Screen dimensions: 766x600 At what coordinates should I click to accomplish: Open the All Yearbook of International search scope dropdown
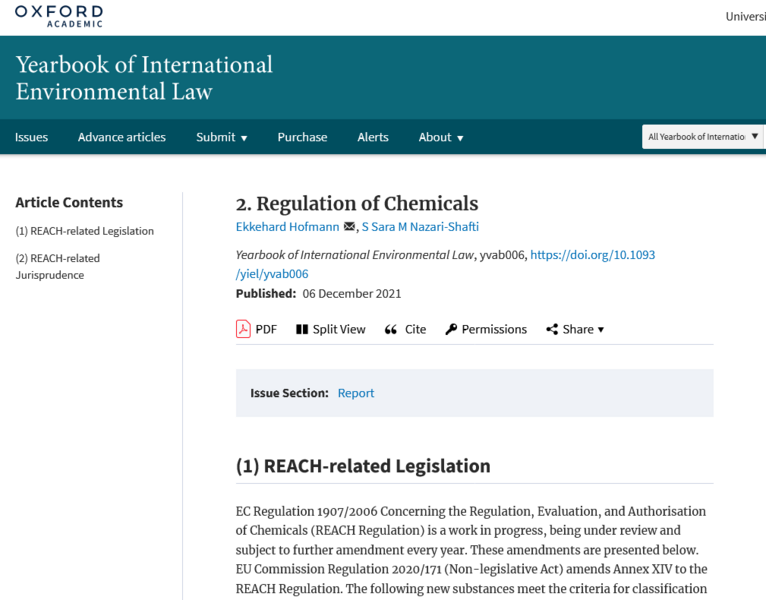702,136
